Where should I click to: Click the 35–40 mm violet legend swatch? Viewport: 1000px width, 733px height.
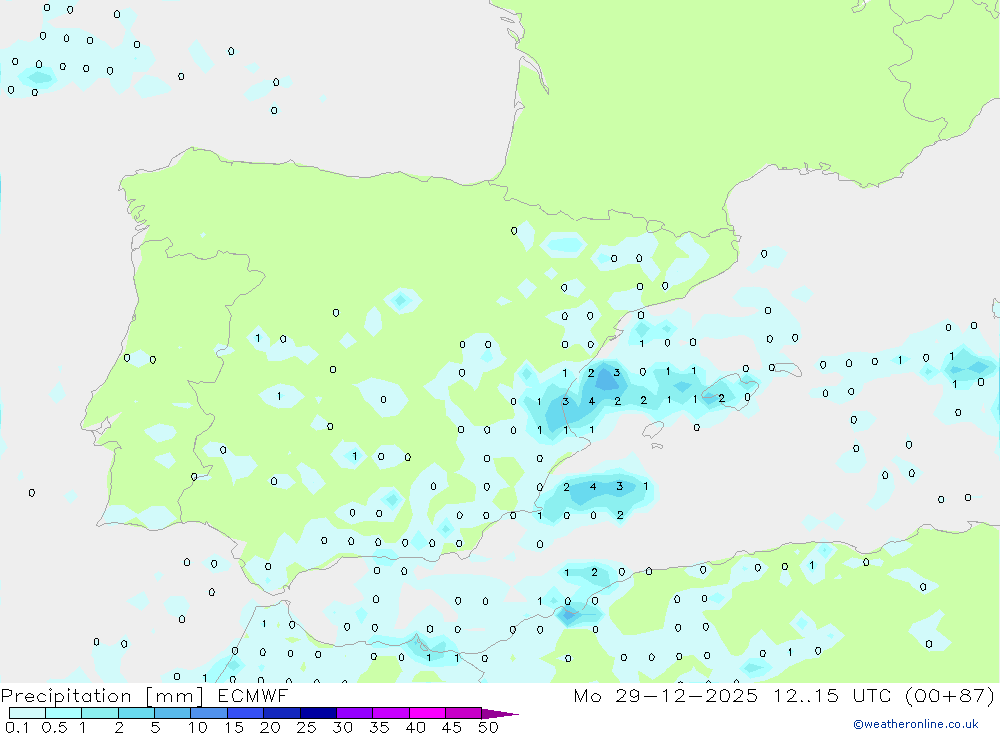pos(391,713)
